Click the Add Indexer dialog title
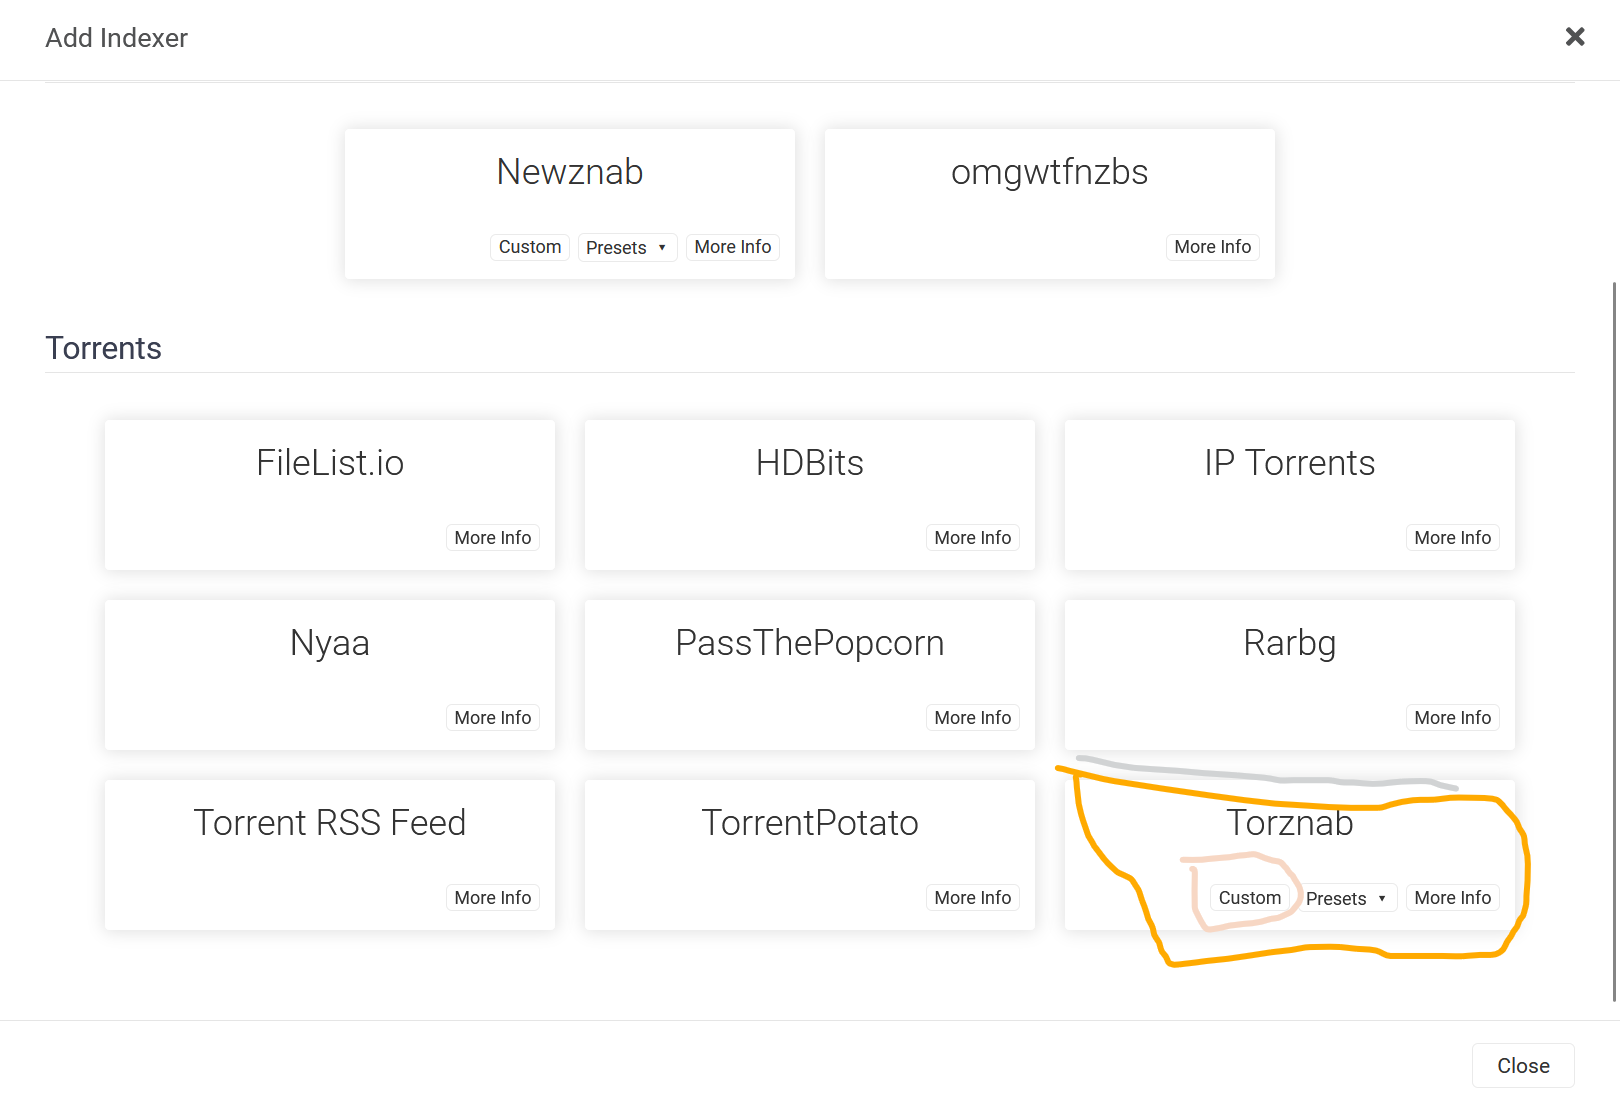Viewport: 1620px width, 1111px height. click(116, 38)
